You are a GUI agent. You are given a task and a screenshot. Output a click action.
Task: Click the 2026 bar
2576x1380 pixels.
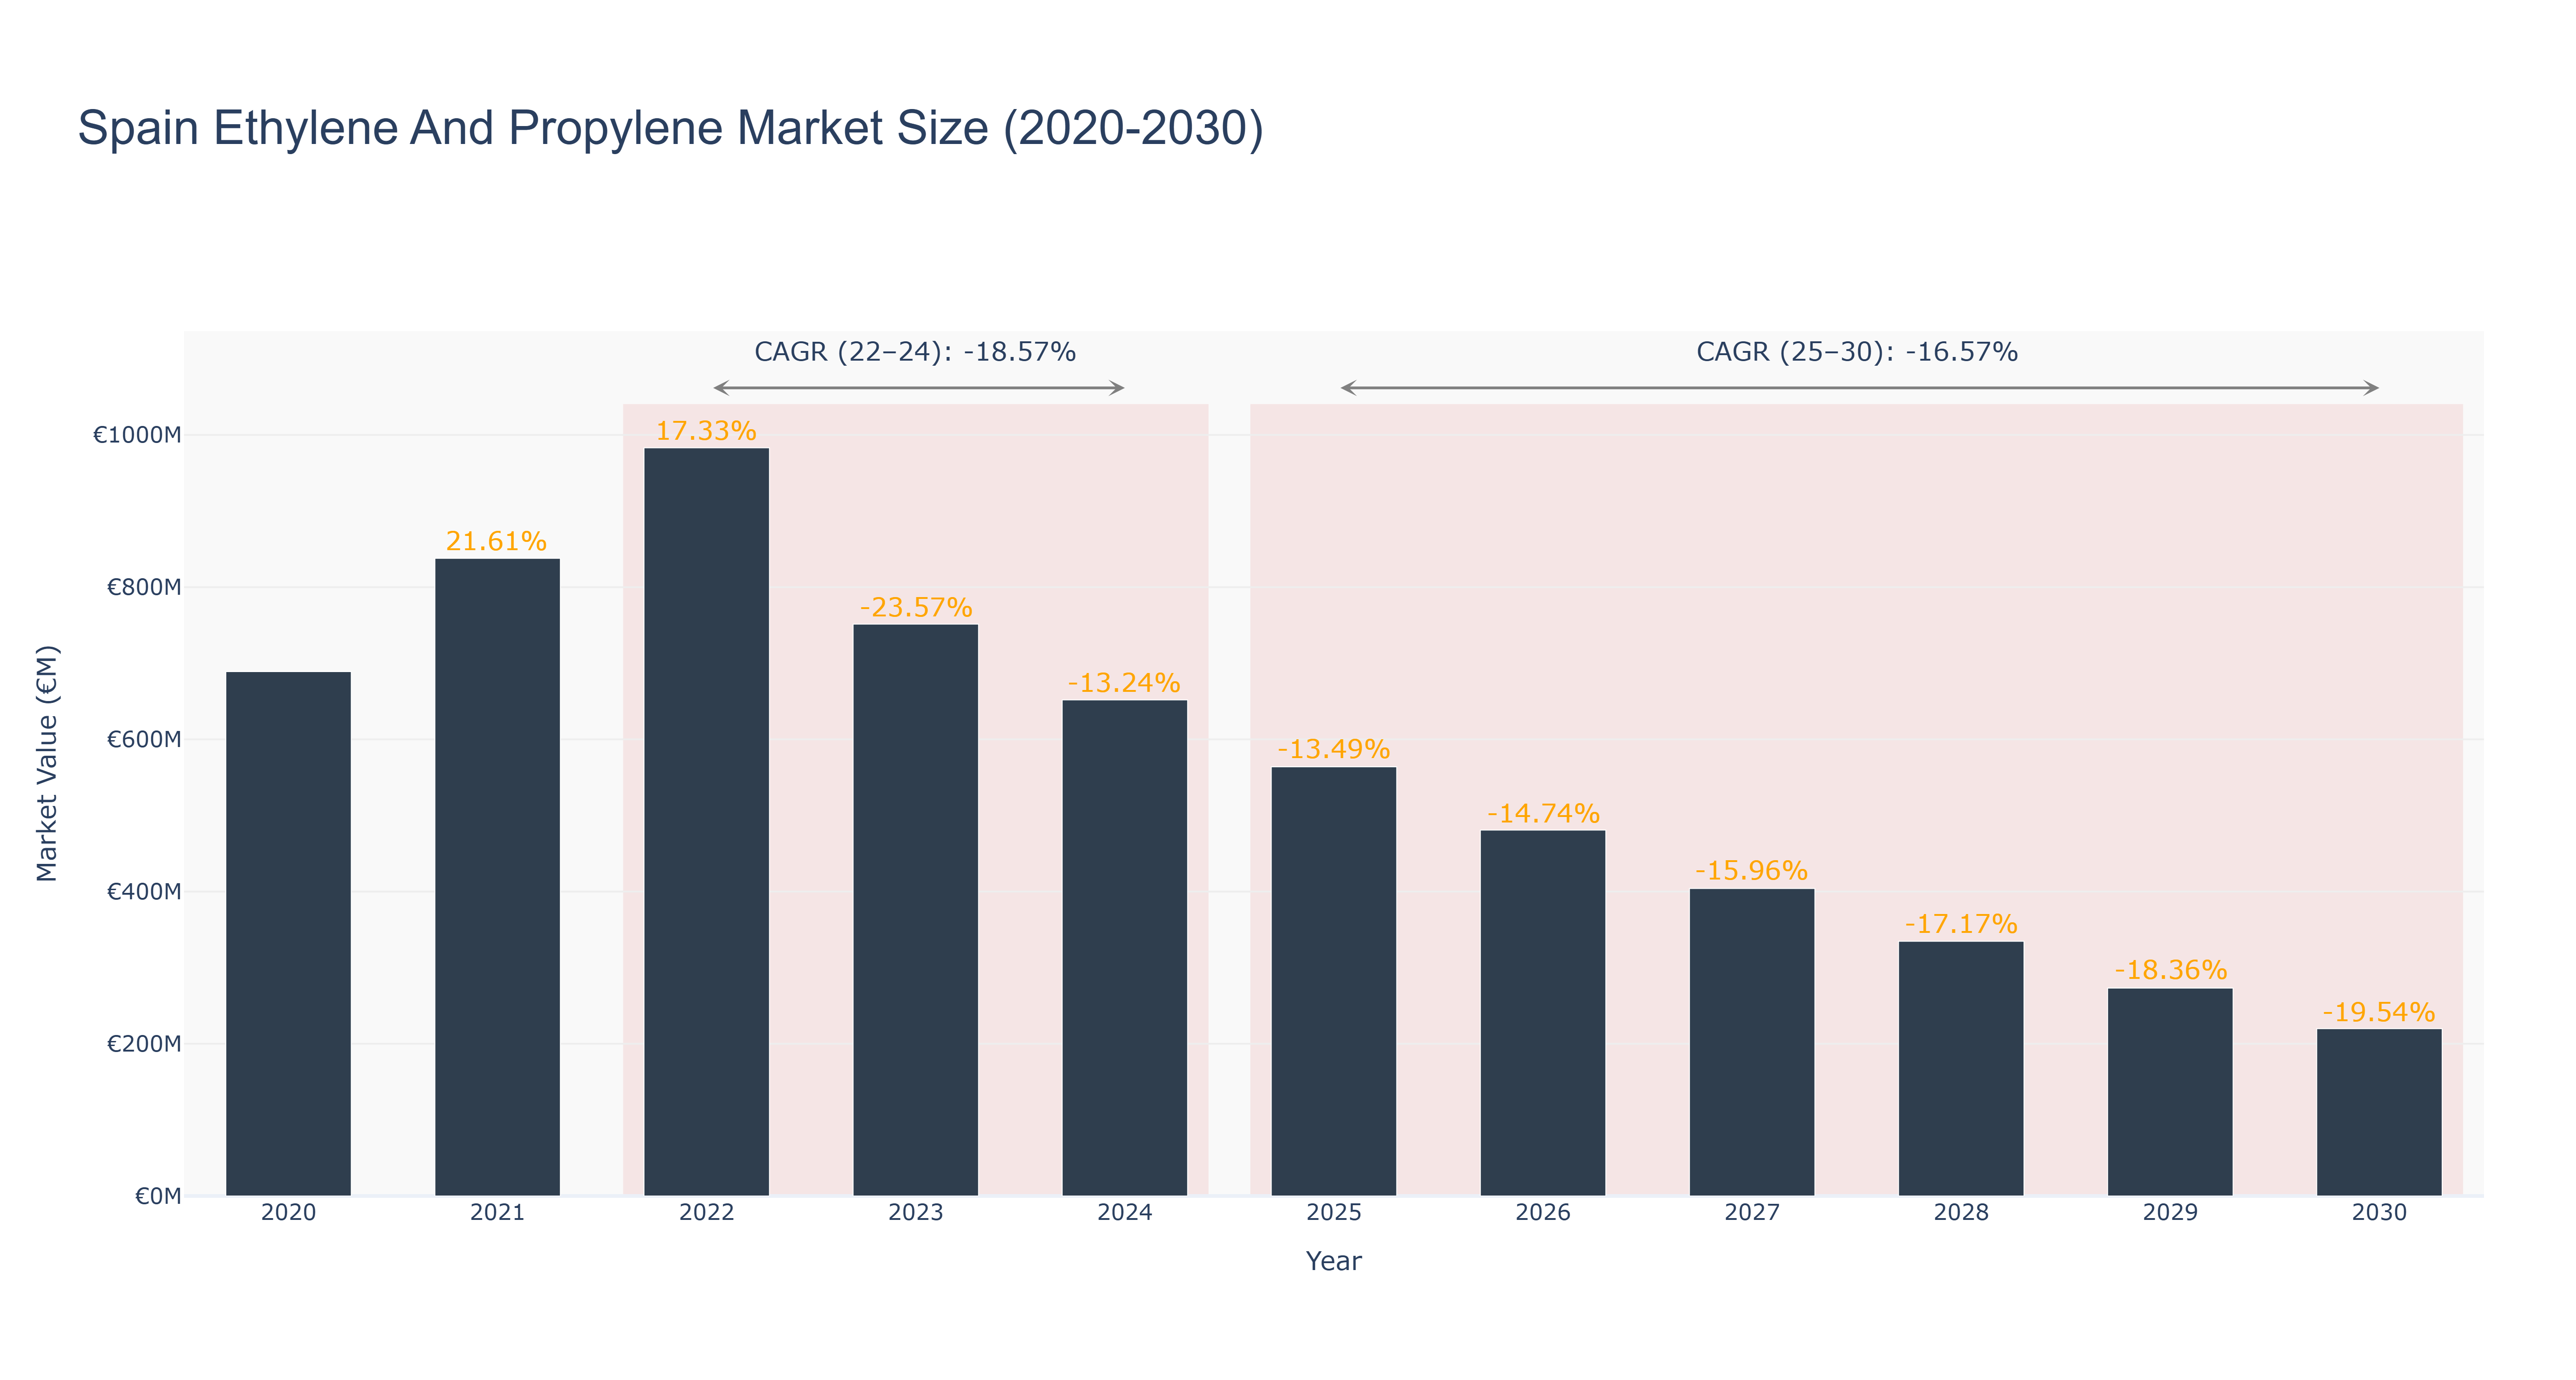pos(1542,1013)
